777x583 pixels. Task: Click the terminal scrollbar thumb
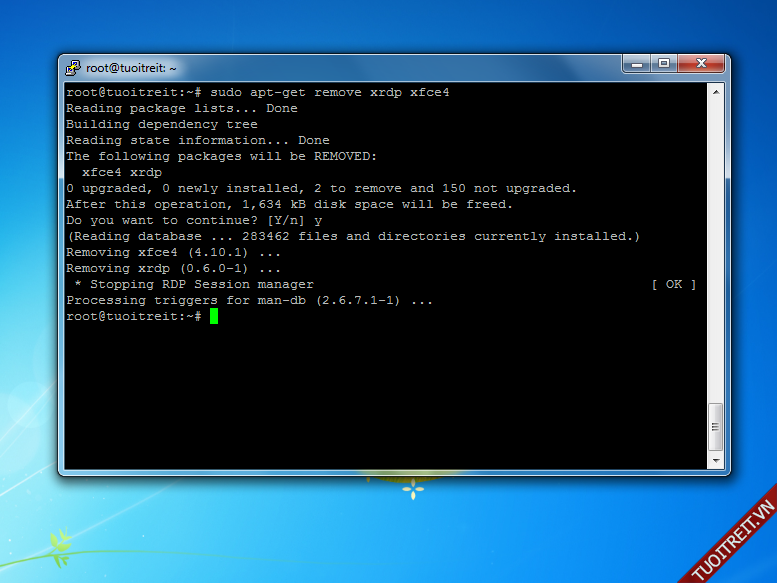715,427
